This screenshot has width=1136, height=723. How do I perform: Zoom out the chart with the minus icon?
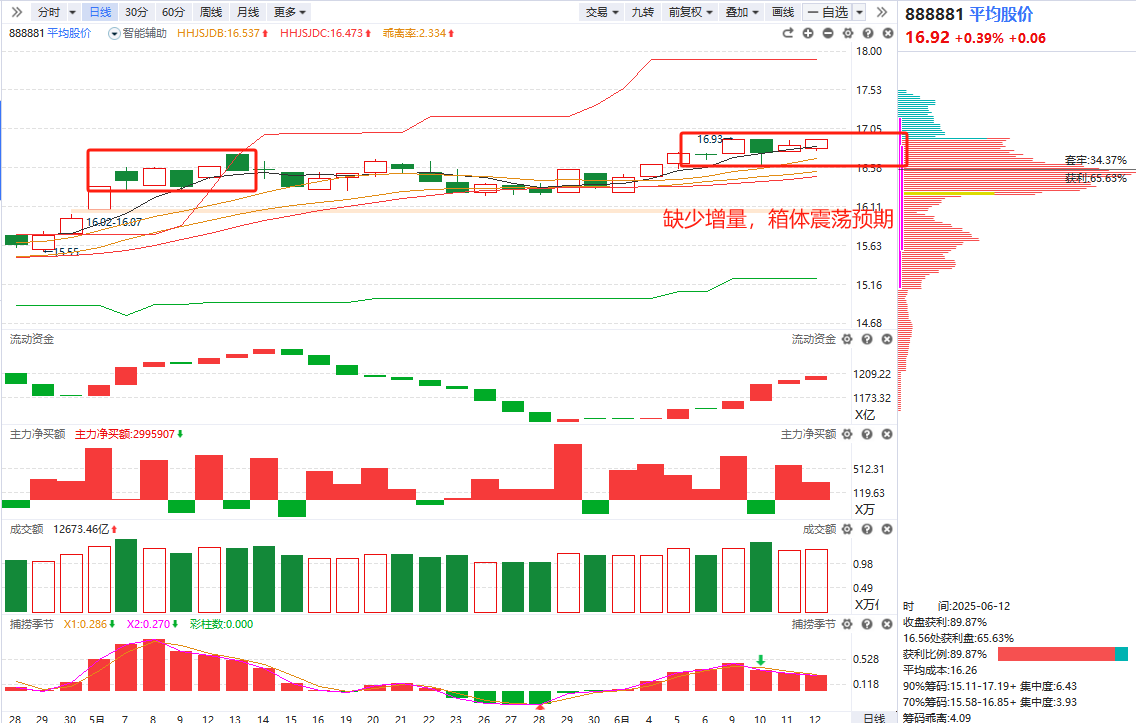tap(828, 33)
